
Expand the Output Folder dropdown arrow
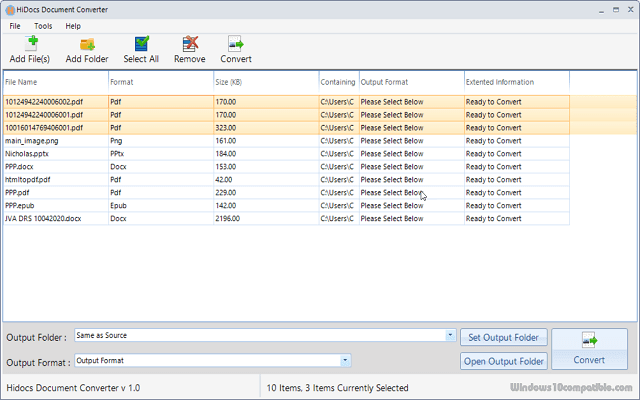pos(450,336)
